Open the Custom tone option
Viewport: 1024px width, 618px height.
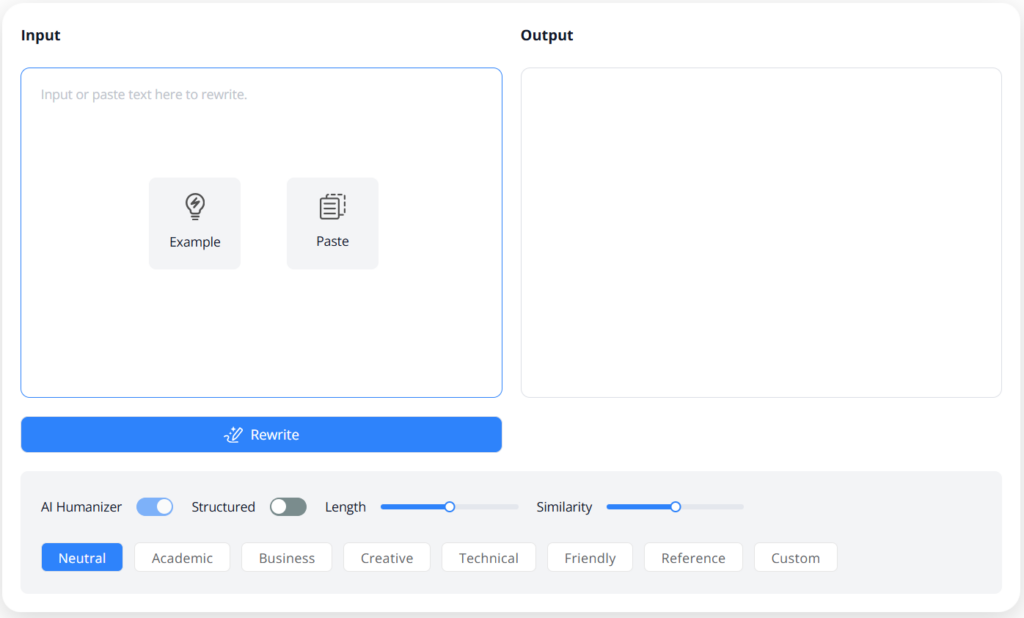click(x=795, y=557)
